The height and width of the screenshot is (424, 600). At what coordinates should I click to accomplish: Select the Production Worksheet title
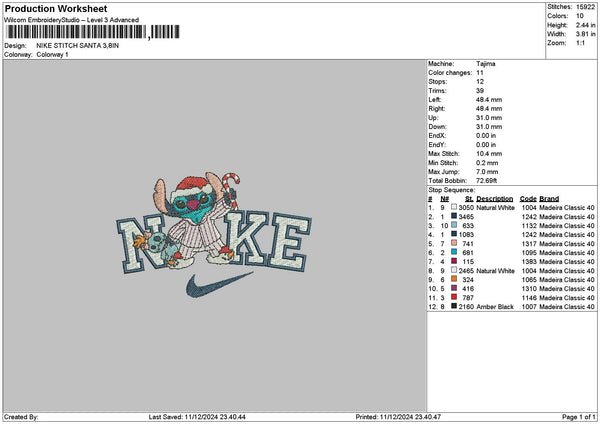(x=56, y=9)
